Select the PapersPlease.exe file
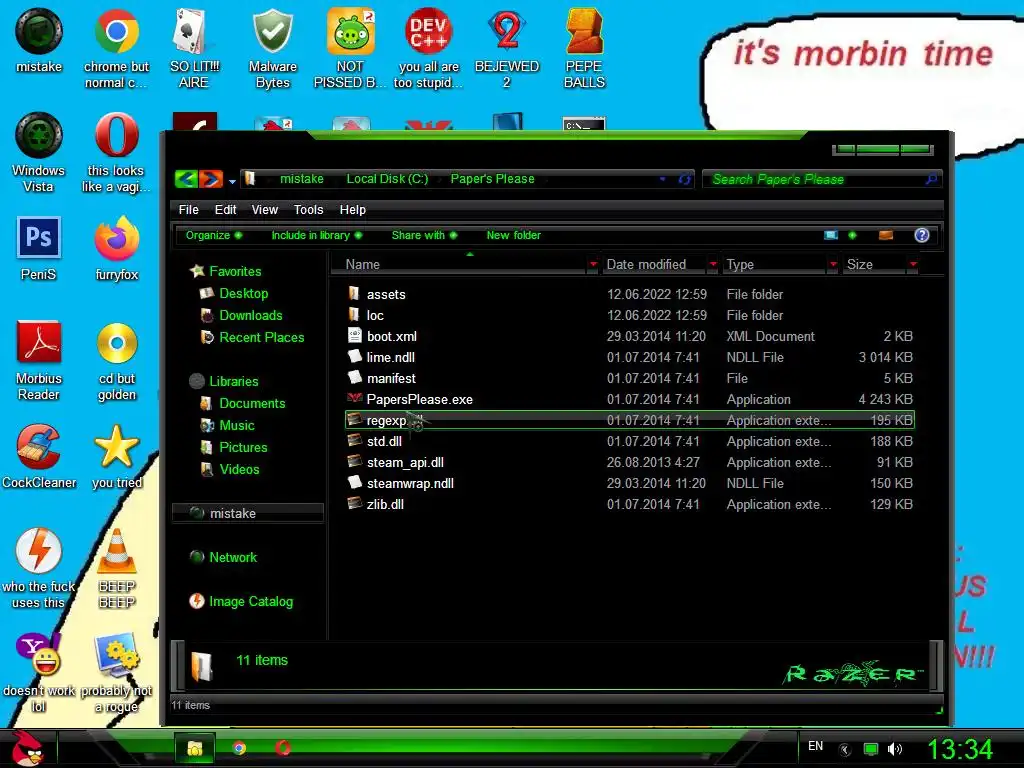Viewport: 1024px width, 768px height. click(x=630, y=399)
